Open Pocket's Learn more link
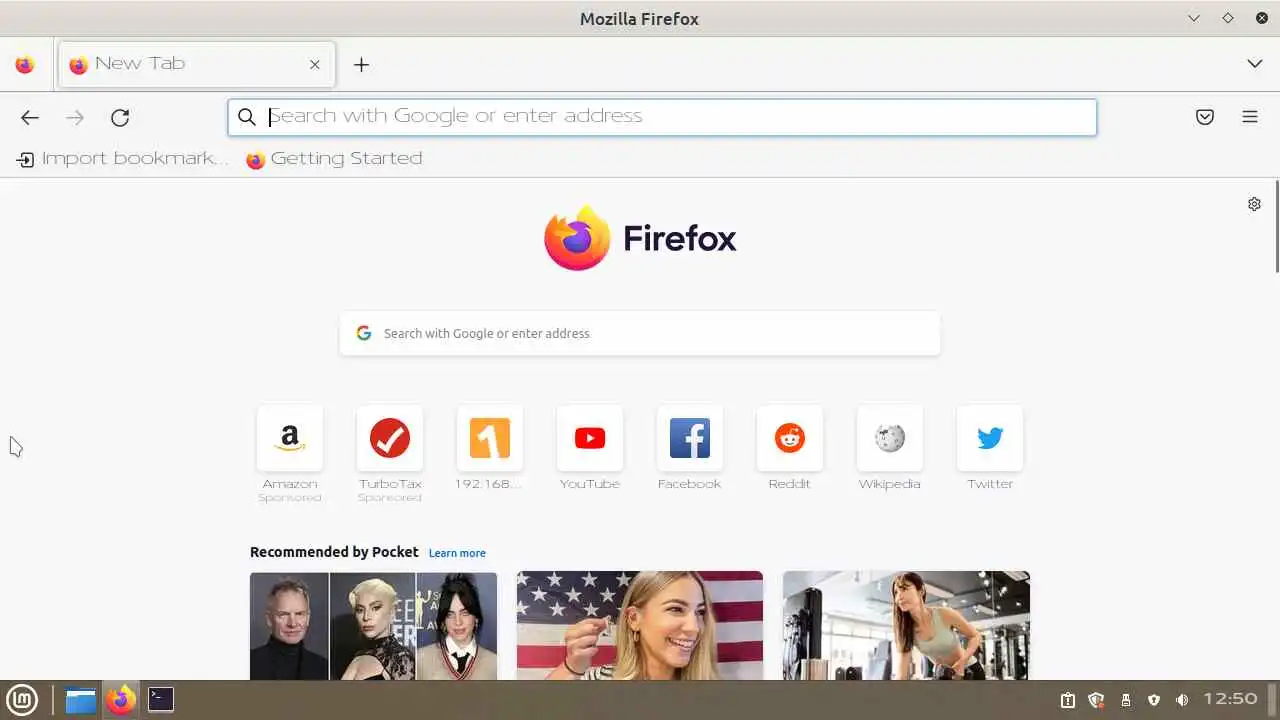The height and width of the screenshot is (720, 1280). [457, 553]
